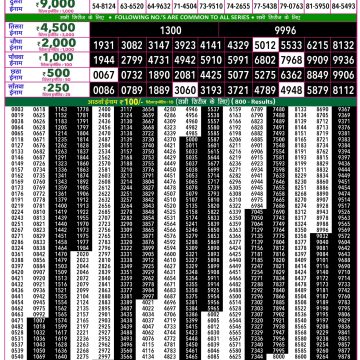Click number 1931 in the ₹2,000 row
This screenshot has height=360, width=360.
tap(104, 45)
